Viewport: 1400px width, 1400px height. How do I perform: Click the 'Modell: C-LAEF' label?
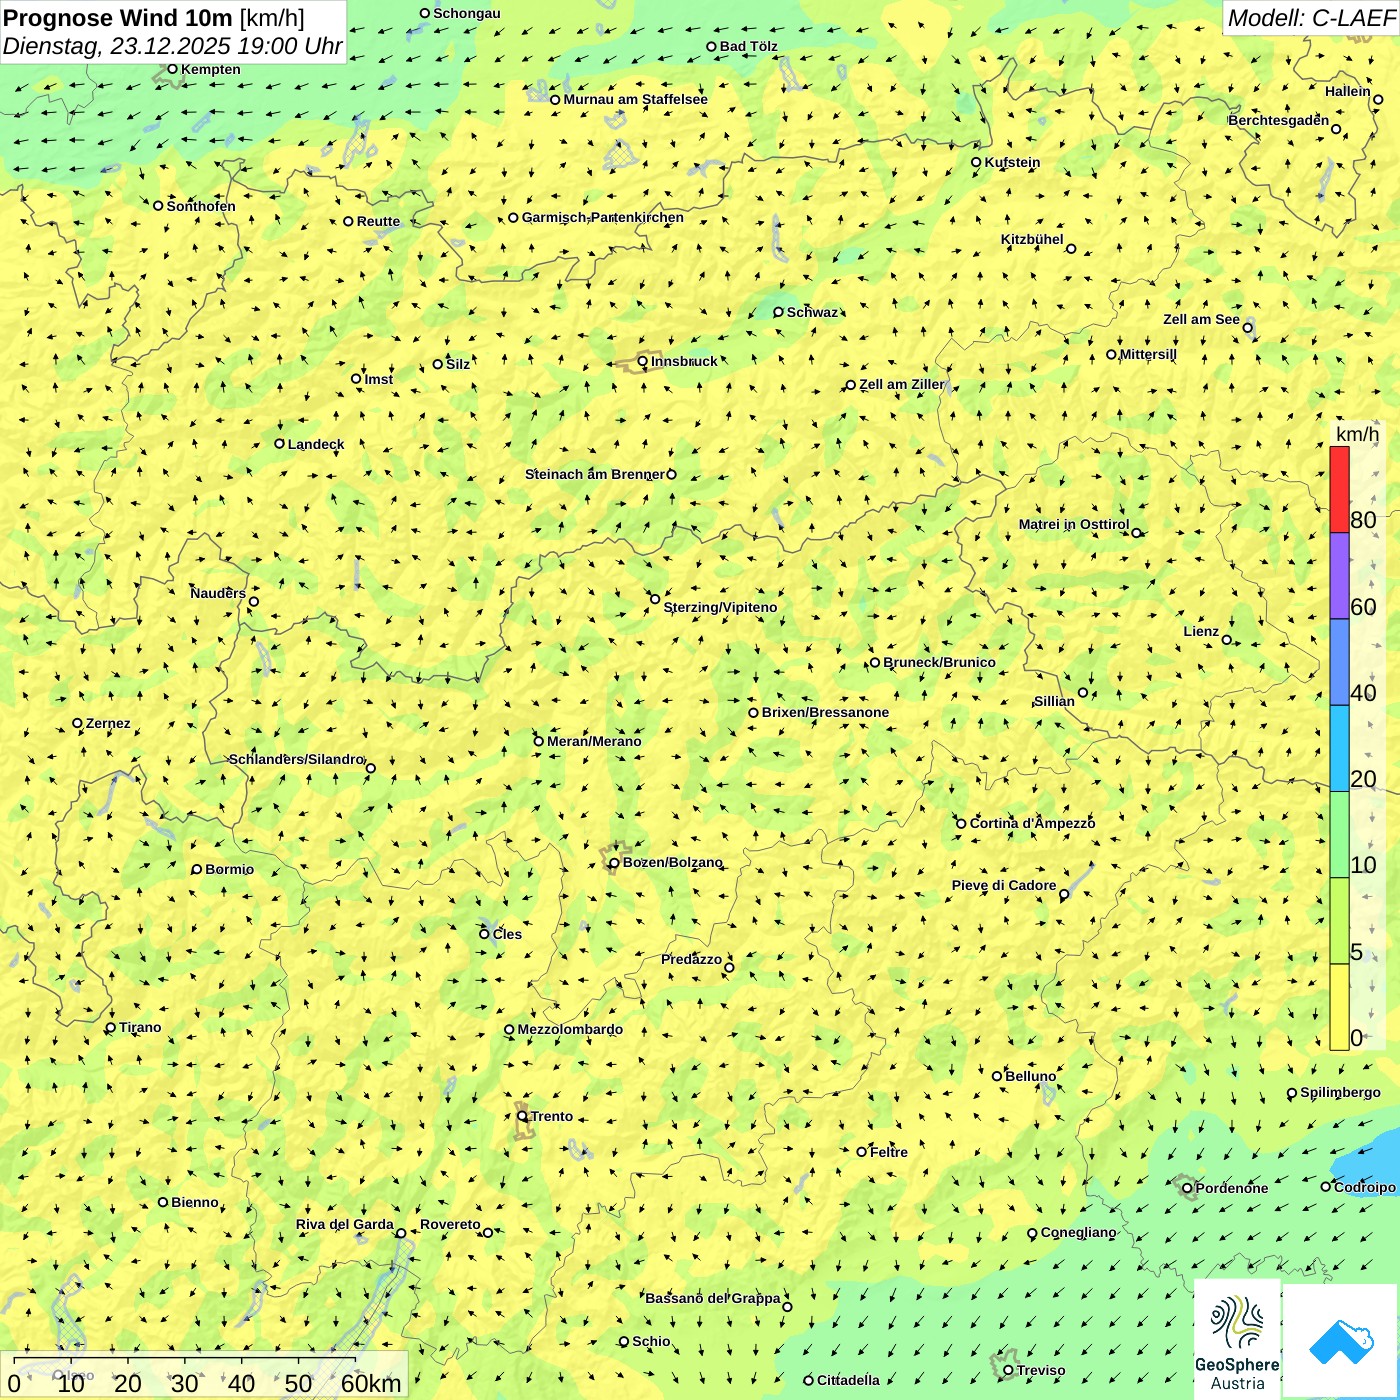click(1311, 18)
